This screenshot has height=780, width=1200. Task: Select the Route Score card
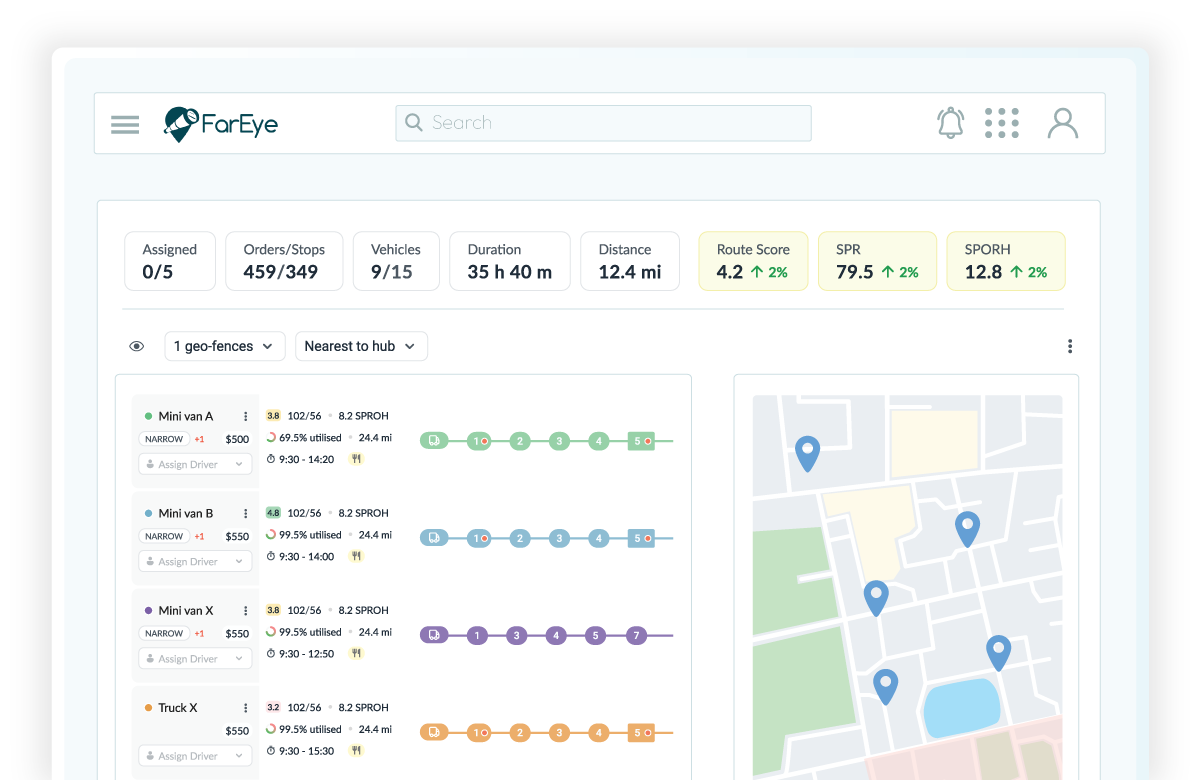click(752, 261)
